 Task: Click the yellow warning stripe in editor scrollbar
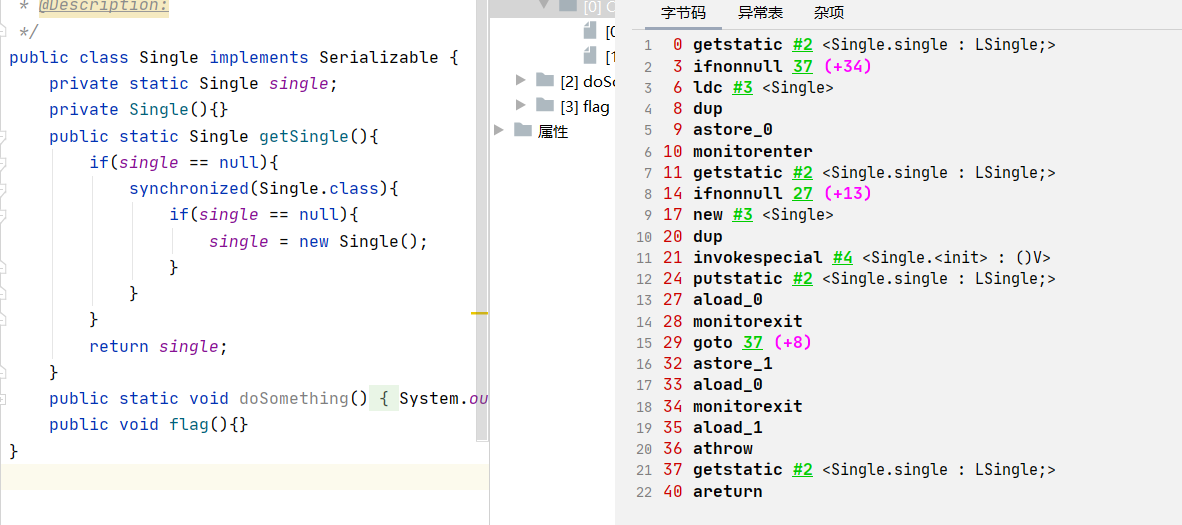tap(480, 313)
